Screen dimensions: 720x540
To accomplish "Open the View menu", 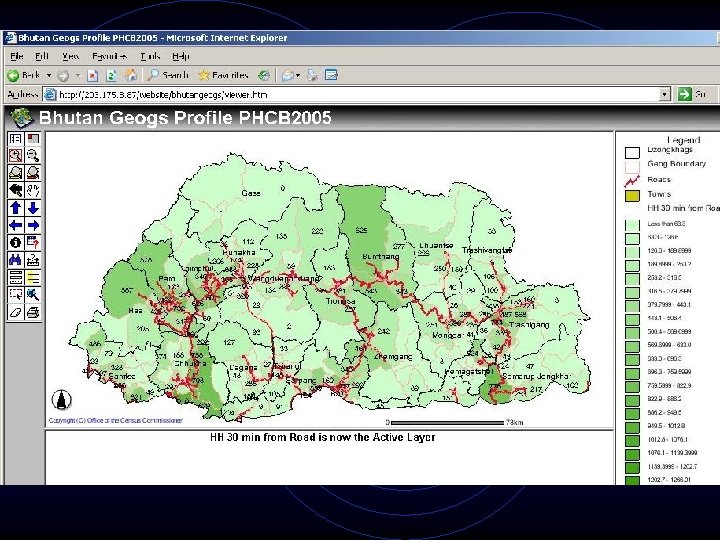I will [70, 56].
